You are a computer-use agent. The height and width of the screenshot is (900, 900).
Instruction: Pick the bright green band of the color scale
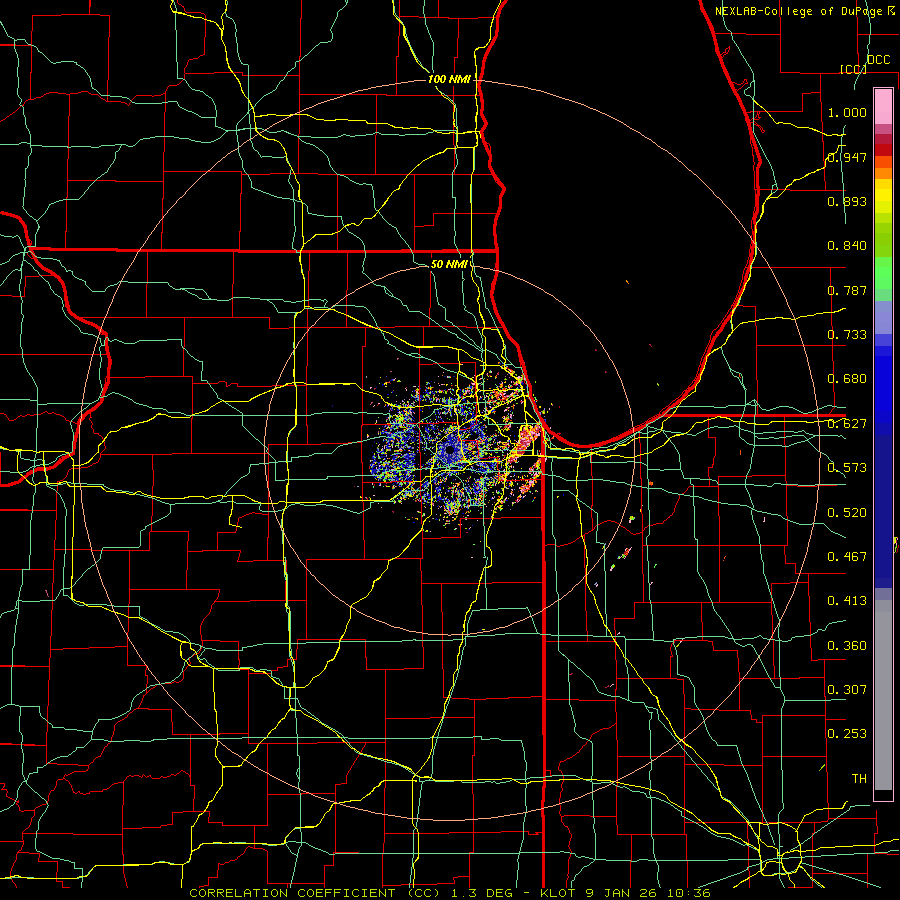pyautogui.click(x=883, y=273)
